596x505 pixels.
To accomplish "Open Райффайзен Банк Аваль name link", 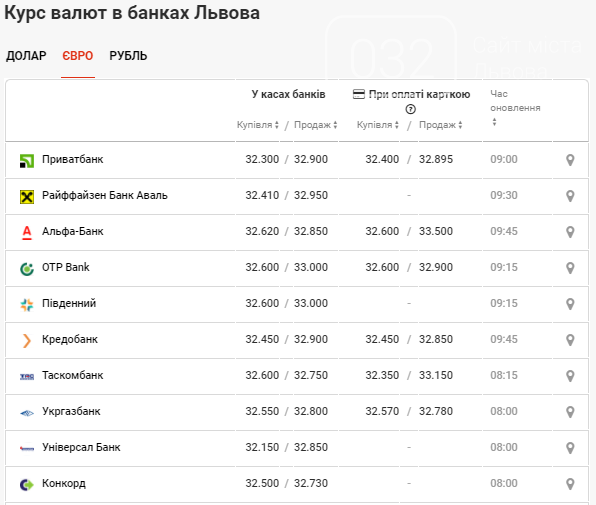I will [x=105, y=195].
